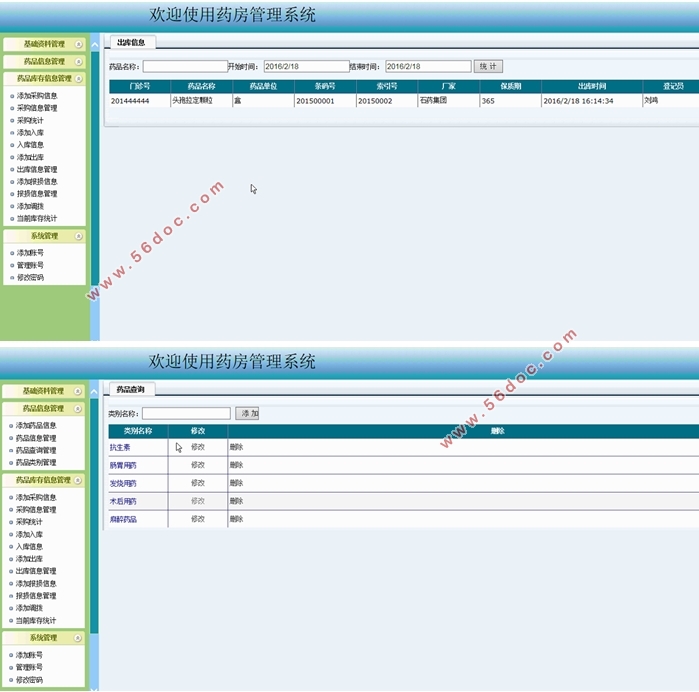Click the 开始时间 date field
The image size is (699, 692).
pyautogui.click(x=306, y=66)
